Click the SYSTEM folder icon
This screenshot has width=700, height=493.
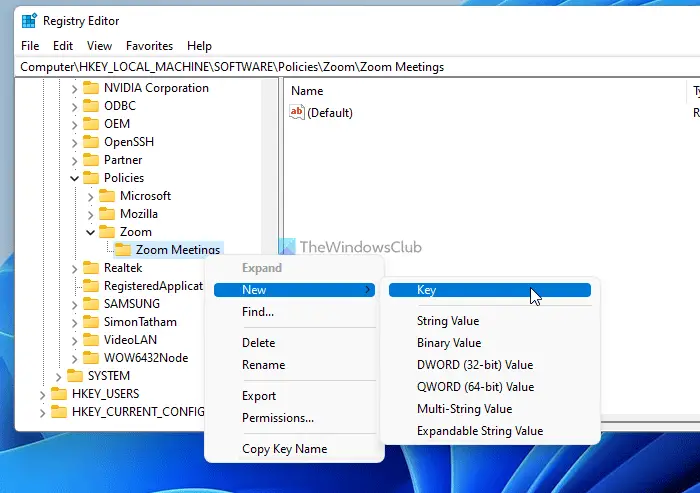coord(75,376)
